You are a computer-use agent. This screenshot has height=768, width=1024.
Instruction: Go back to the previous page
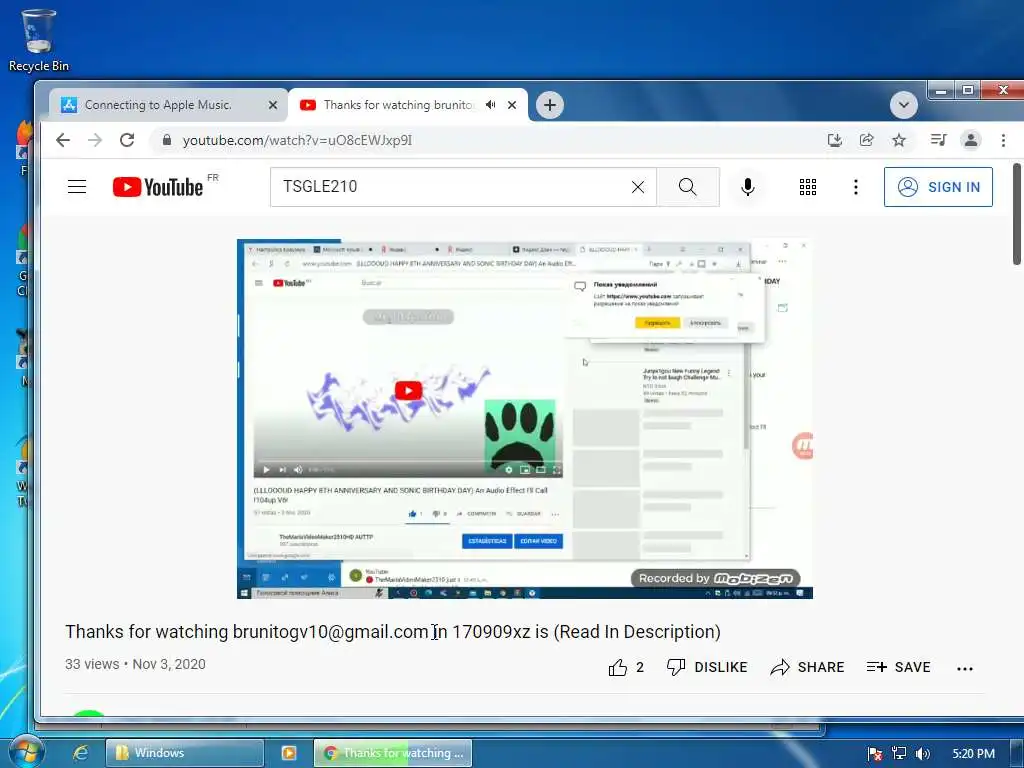[x=63, y=140]
